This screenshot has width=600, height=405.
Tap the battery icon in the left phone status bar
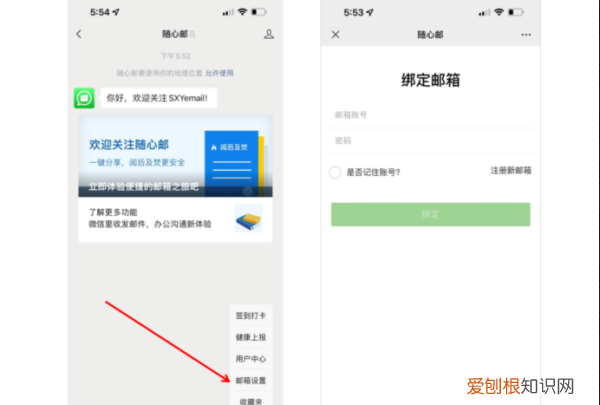[x=259, y=12]
